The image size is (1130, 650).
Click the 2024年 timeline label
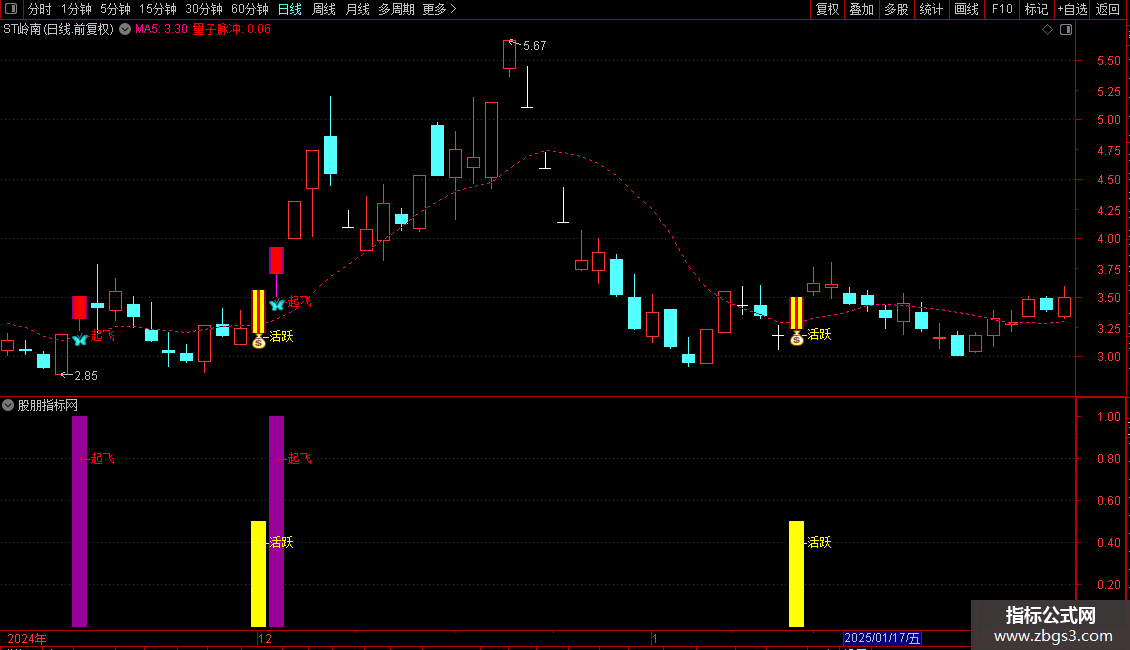pos(27,639)
